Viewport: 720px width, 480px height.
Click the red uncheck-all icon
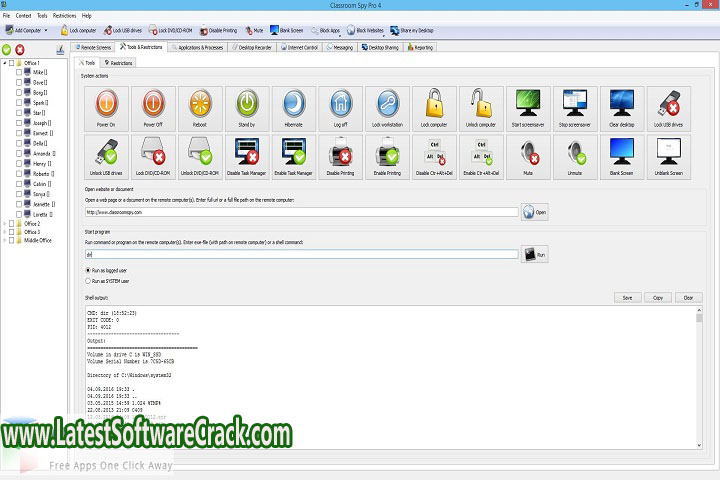tap(20, 50)
